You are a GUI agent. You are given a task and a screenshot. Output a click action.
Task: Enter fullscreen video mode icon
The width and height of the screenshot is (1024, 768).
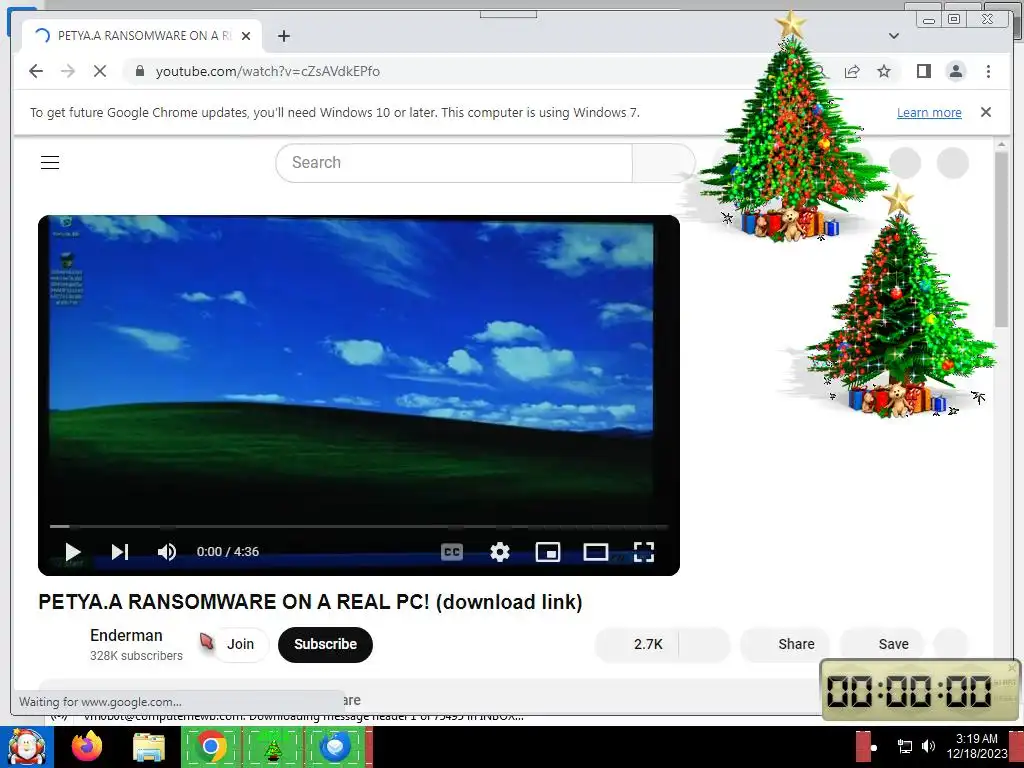[643, 552]
